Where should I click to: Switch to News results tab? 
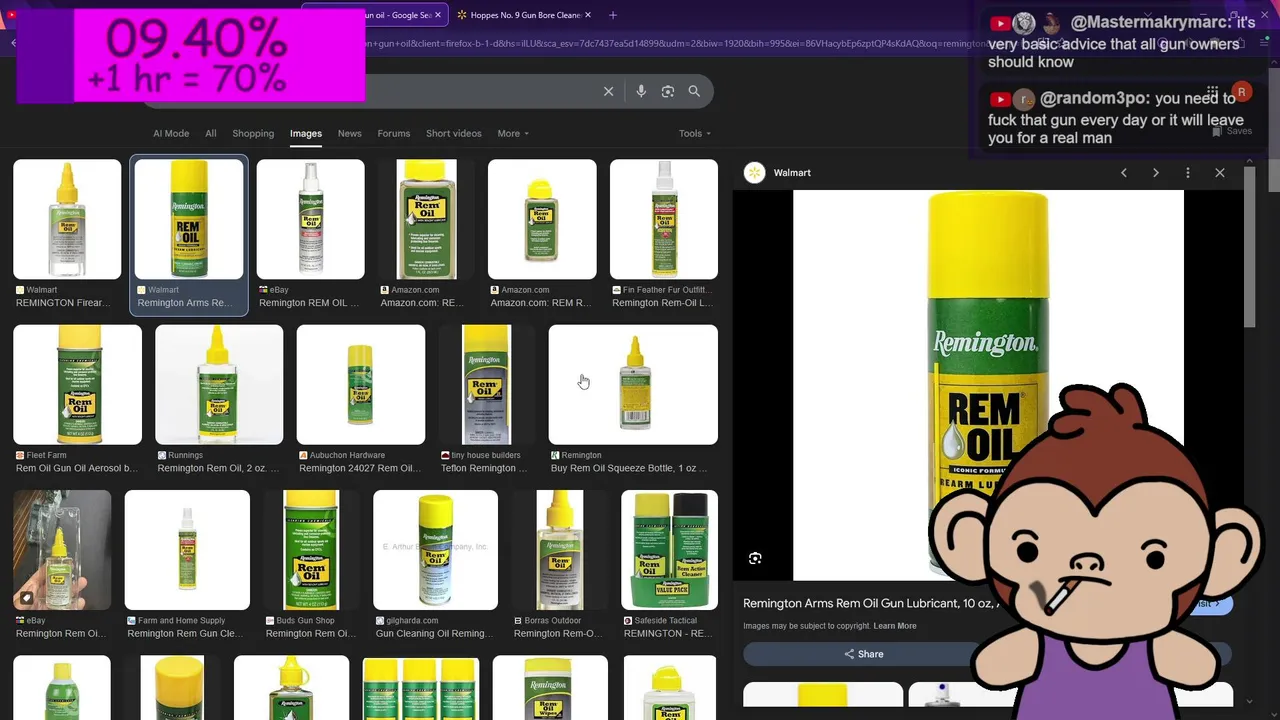[349, 133]
